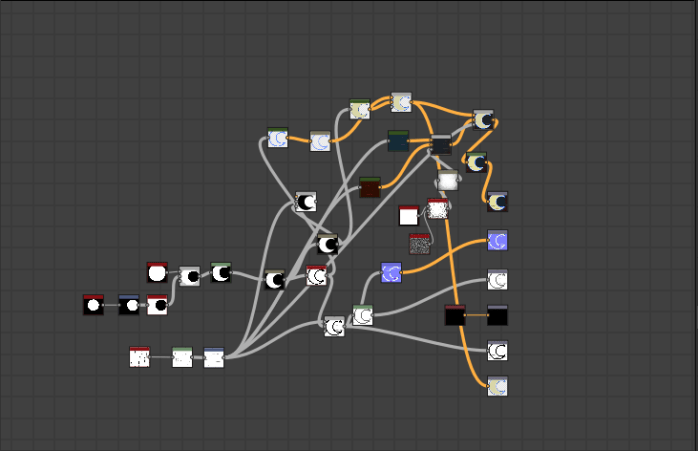Select the node showing a large white disc

coord(157,273)
